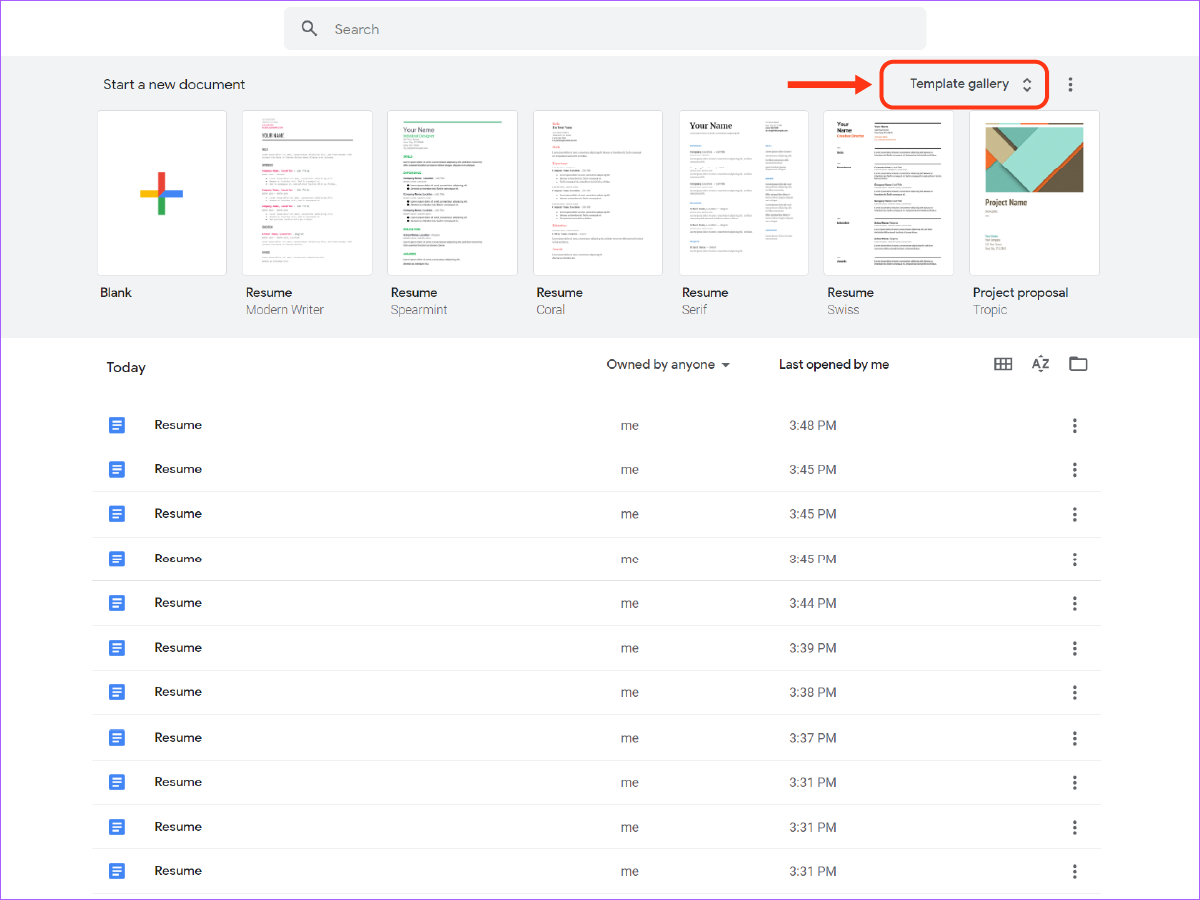This screenshot has width=1200, height=900.
Task: Click the 'Start a new document' heading
Action: click(x=174, y=84)
